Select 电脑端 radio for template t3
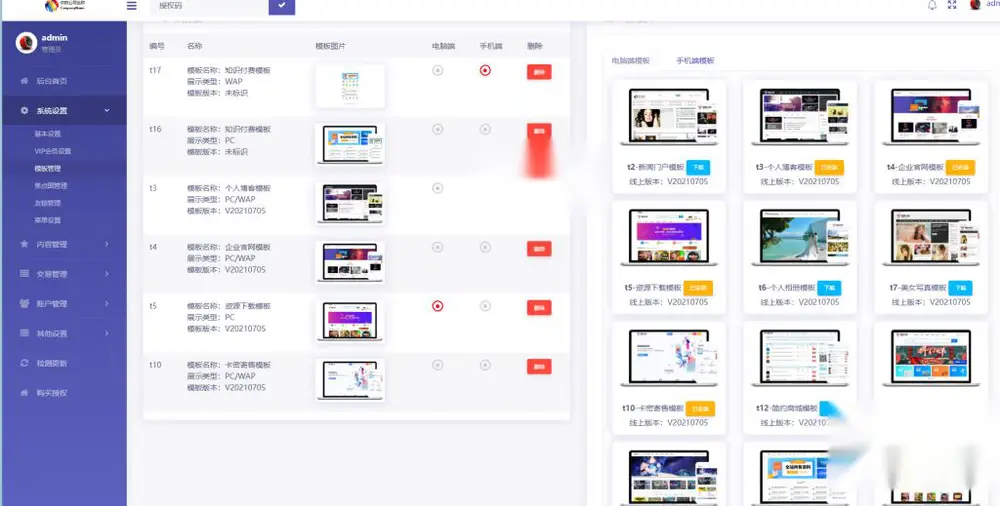Image resolution: width=1000 pixels, height=506 pixels. tap(438, 188)
